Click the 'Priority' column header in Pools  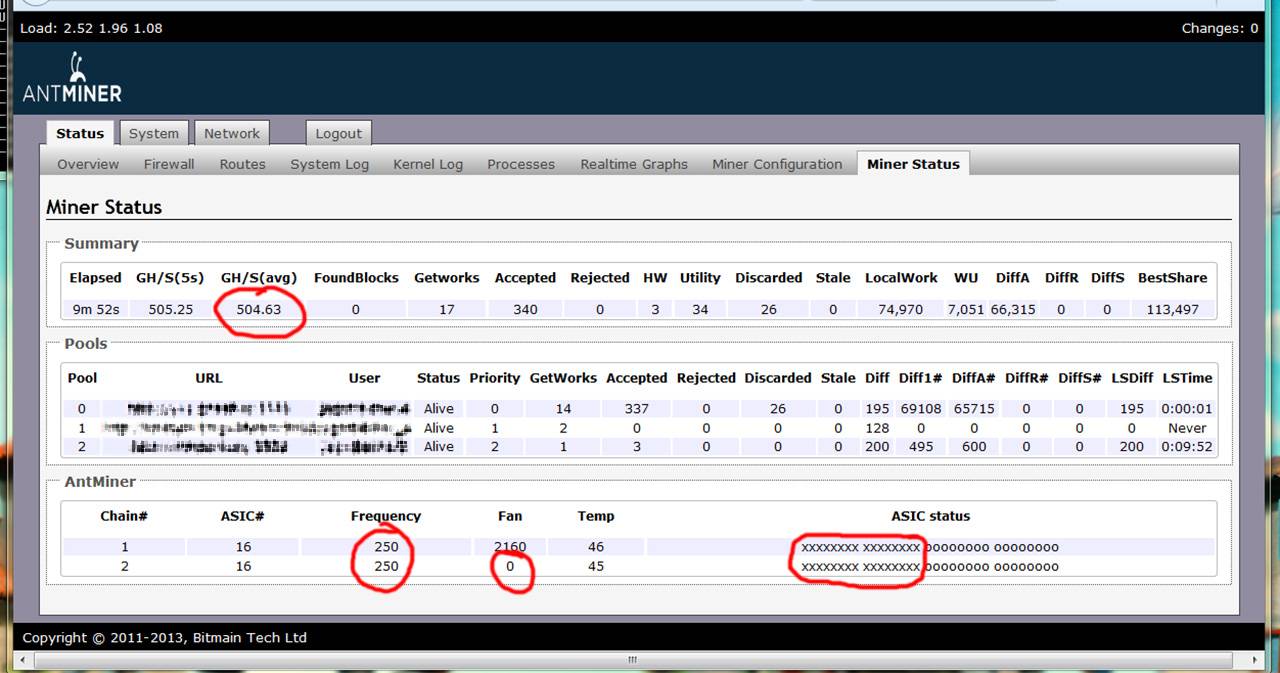coord(495,378)
